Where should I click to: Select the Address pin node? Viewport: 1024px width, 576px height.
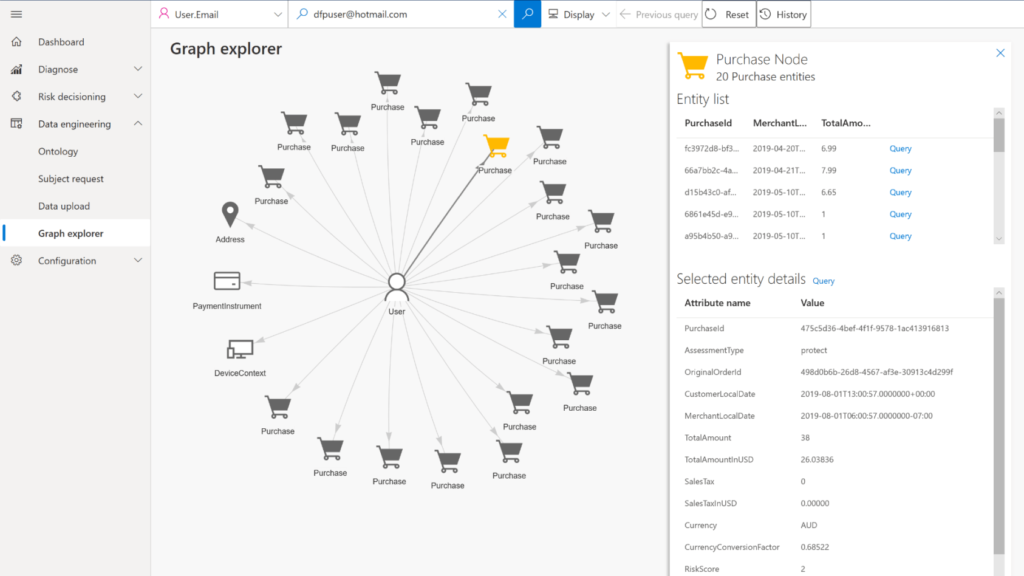(x=230, y=214)
